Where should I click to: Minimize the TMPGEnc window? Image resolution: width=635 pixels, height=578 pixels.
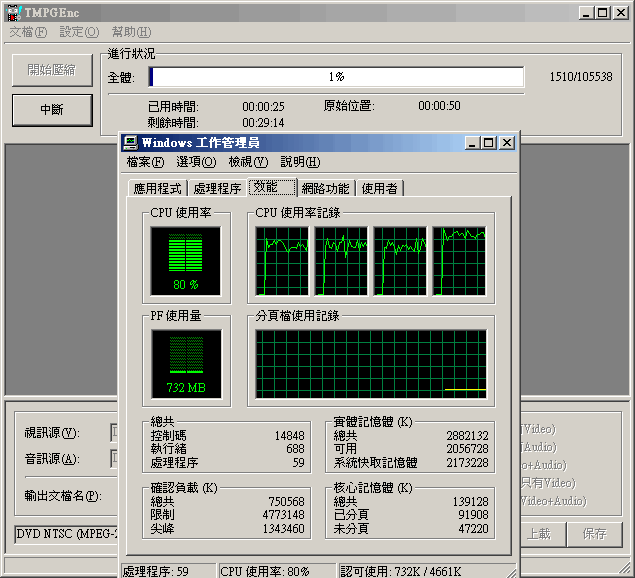[586, 13]
